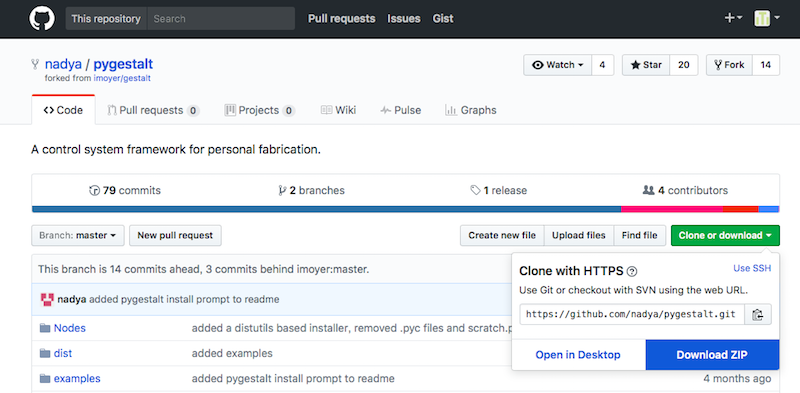Viewport: 800px width, 393px height.
Task: Open examples row commit message link
Action: coord(293,379)
